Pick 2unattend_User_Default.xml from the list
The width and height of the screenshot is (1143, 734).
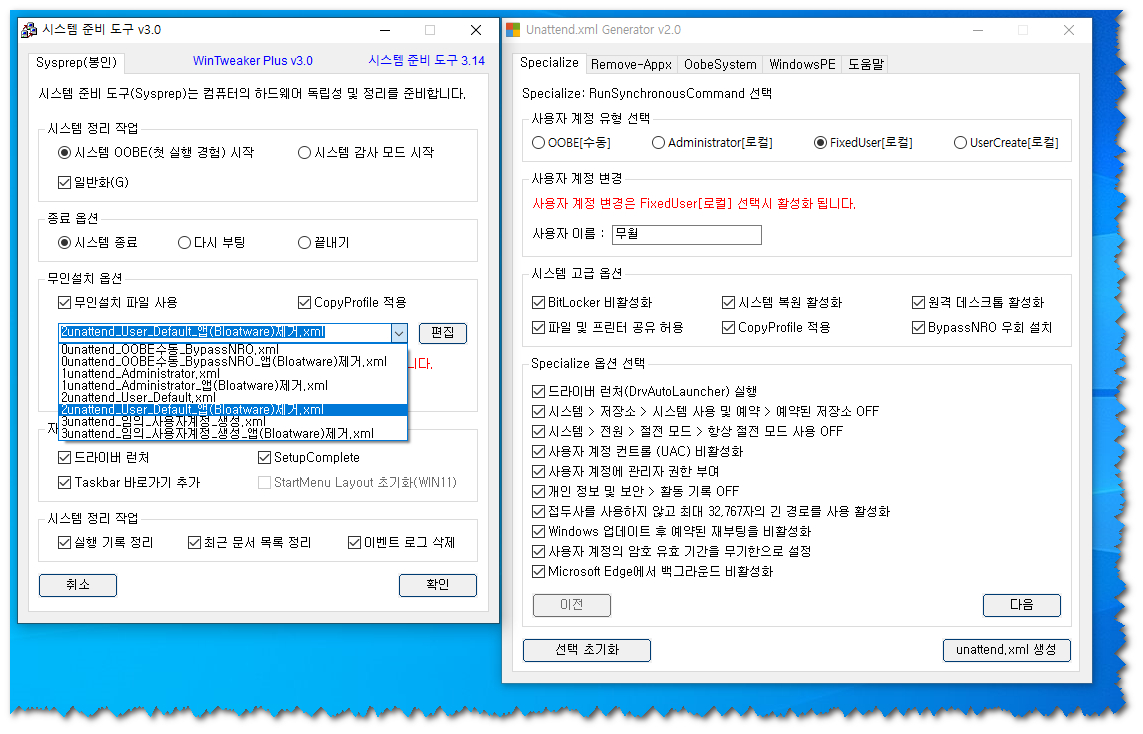[x=233, y=398]
